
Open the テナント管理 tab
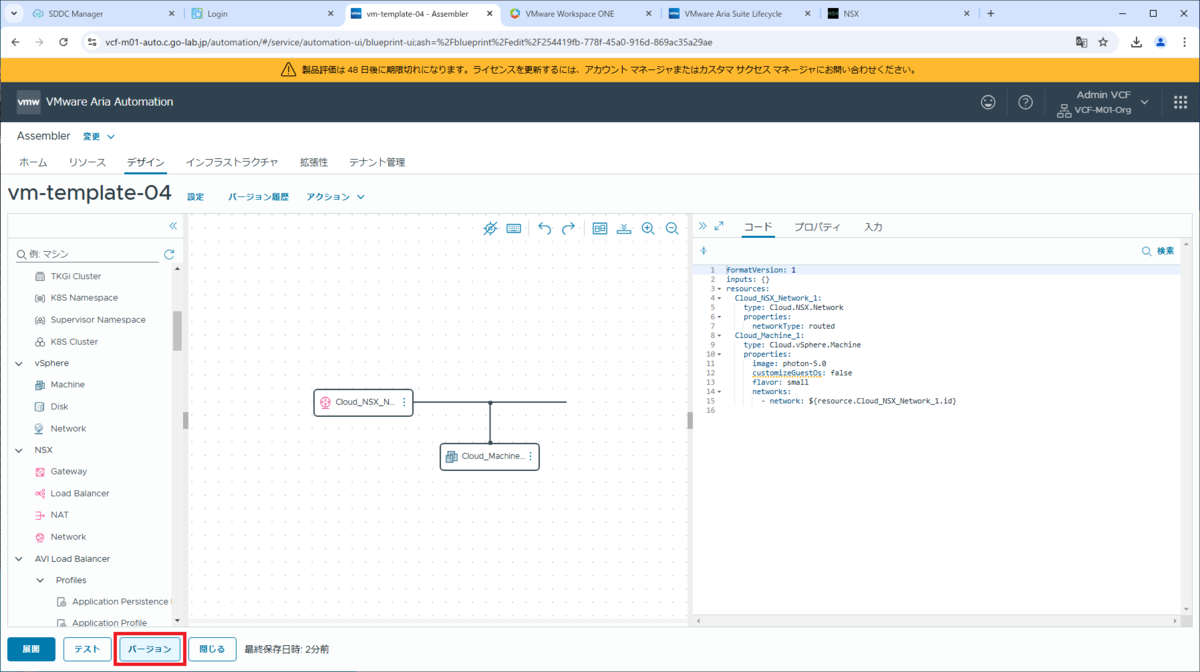click(377, 162)
